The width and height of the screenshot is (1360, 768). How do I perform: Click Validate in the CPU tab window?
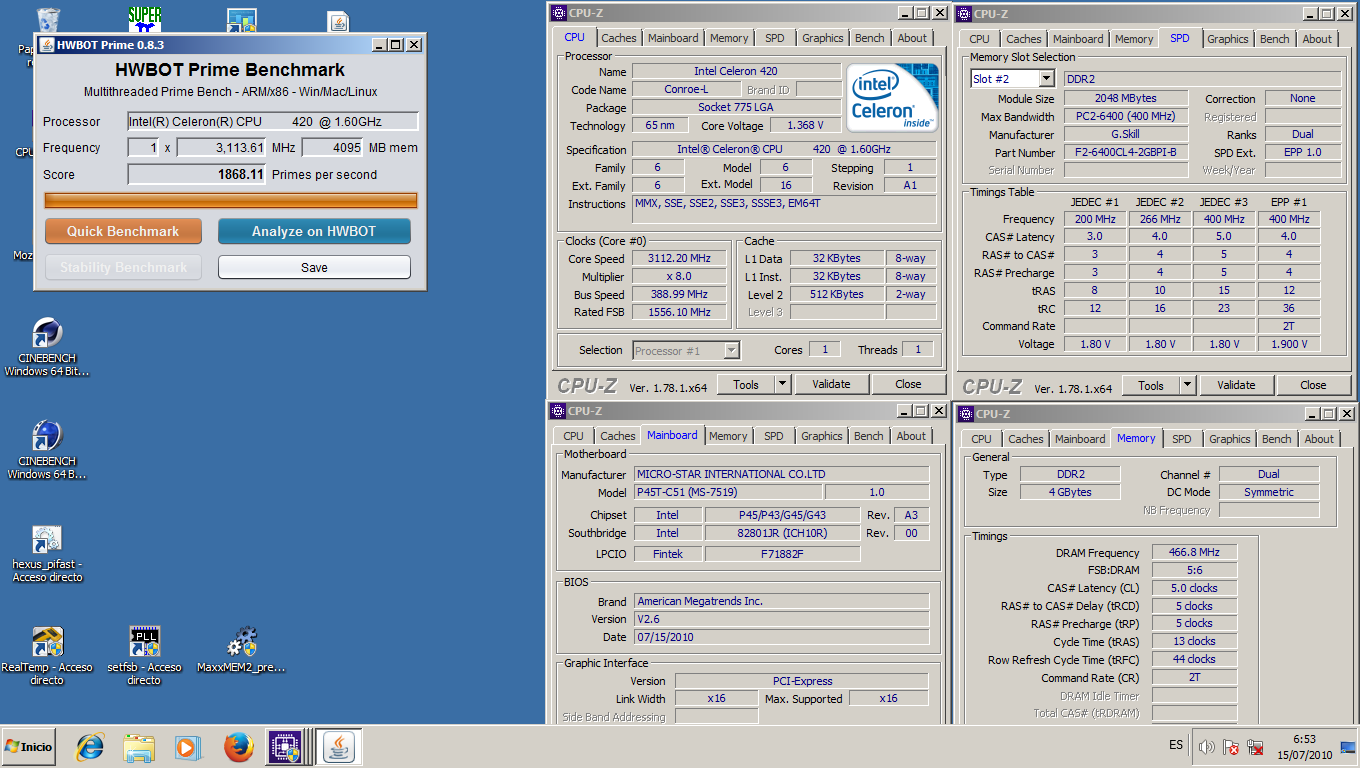(x=831, y=384)
